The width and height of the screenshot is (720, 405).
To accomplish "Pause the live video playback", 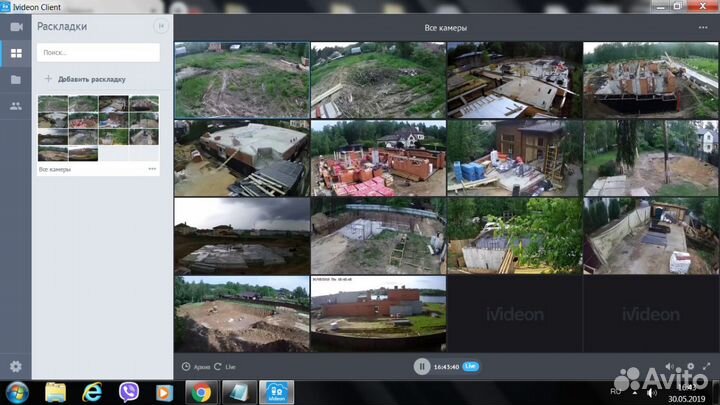I will (x=422, y=367).
